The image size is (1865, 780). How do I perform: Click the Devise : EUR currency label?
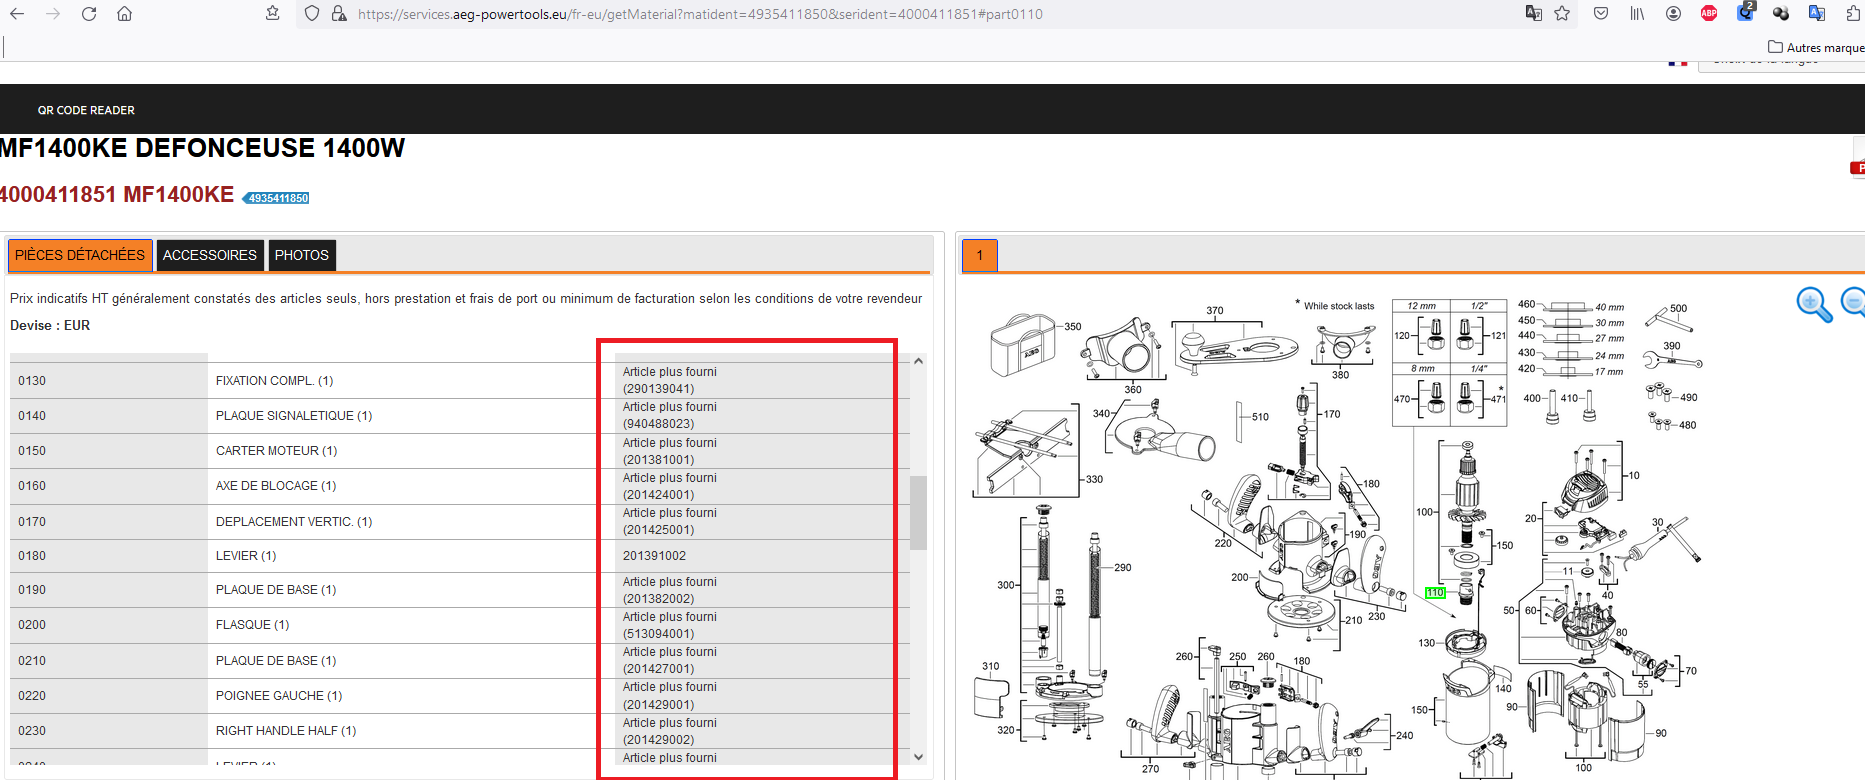point(50,326)
